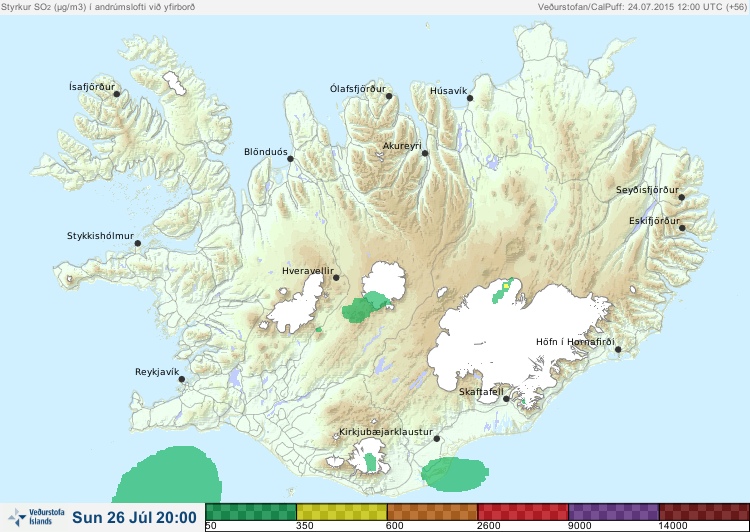Viewport: 750px width, 532px height.
Task: Click the yellow SO2 hotspot on Vatnajökull
Action: tap(505, 286)
